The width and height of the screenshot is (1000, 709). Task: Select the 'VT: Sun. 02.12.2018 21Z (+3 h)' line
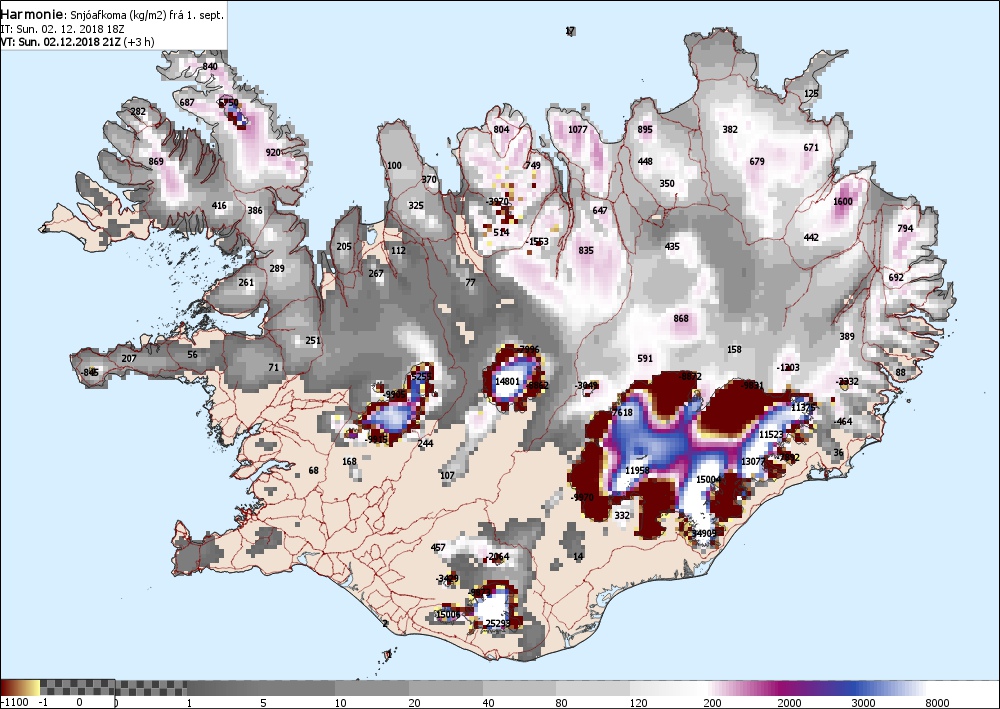point(77,42)
